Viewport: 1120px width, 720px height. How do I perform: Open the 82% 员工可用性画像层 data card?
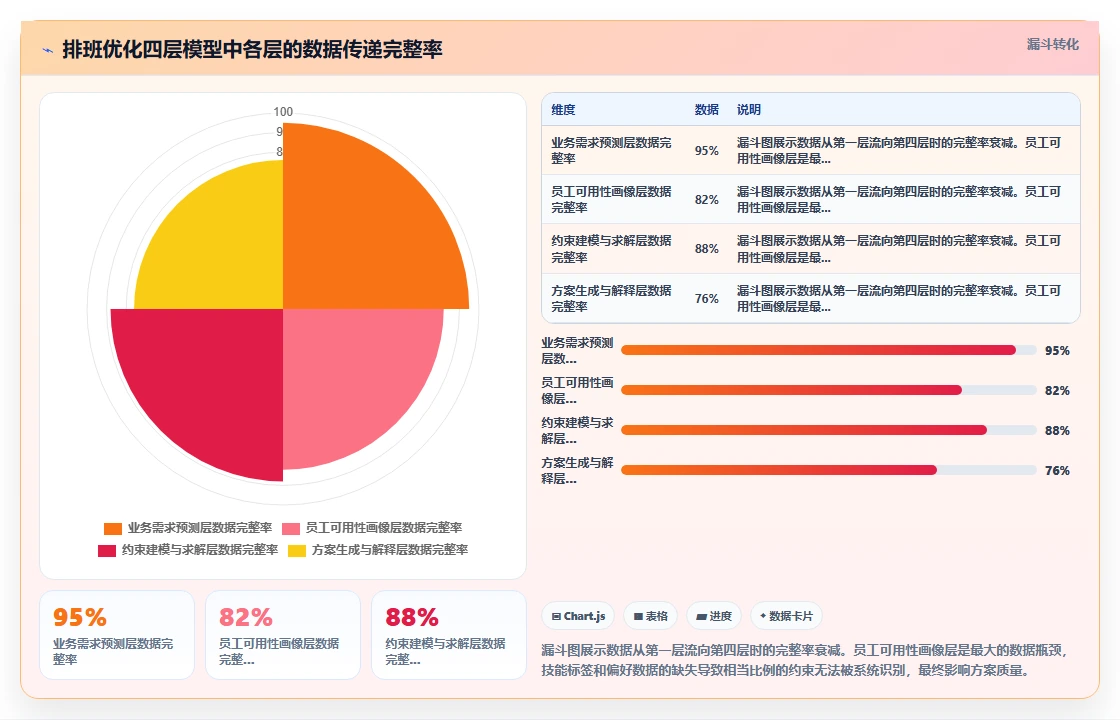tap(283, 635)
